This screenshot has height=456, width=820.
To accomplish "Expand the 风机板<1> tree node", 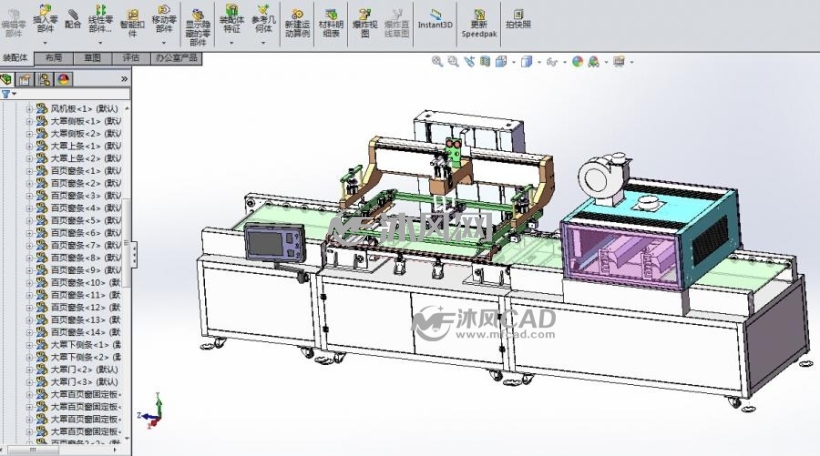I will pyautogui.click(x=29, y=109).
